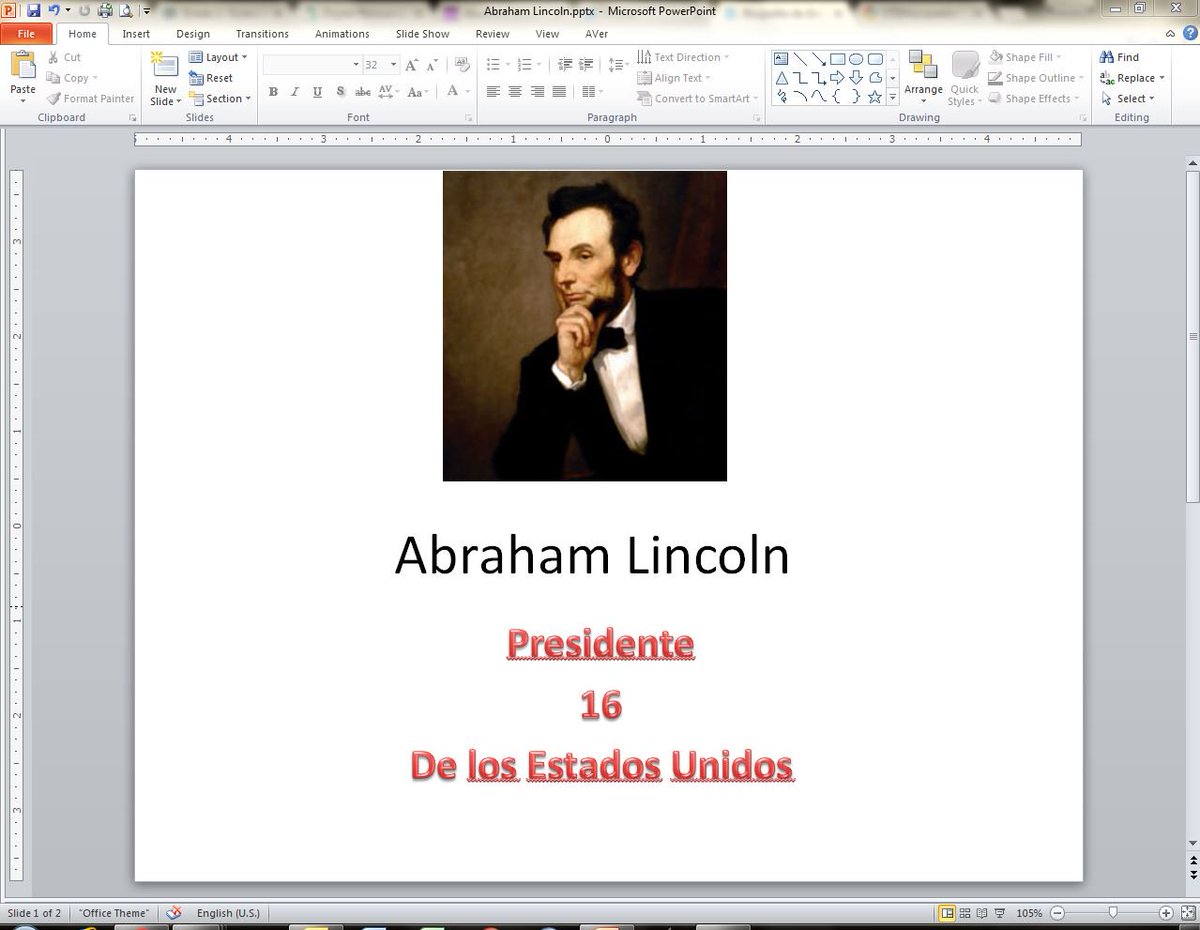Choose the 5-Point Star shape
Screen dimensions: 1200x930
(876, 97)
